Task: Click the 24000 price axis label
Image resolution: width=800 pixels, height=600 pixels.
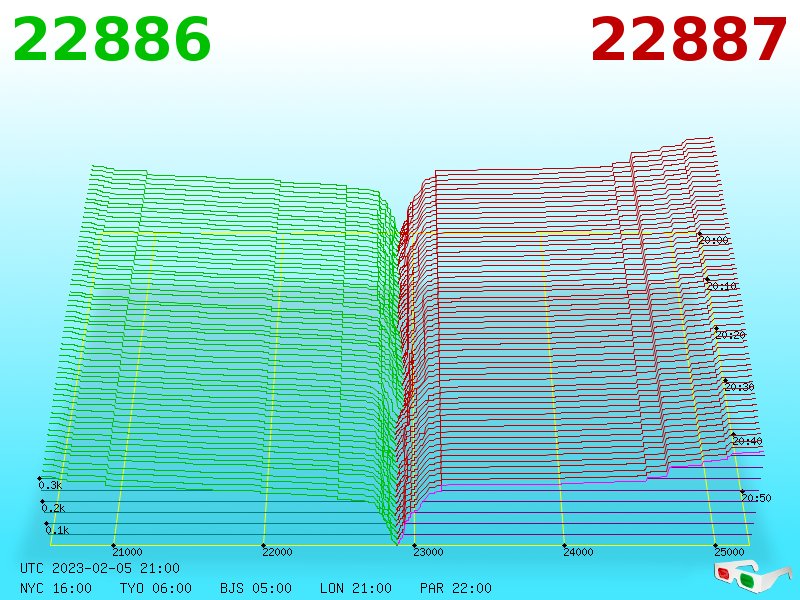Action: click(x=578, y=552)
